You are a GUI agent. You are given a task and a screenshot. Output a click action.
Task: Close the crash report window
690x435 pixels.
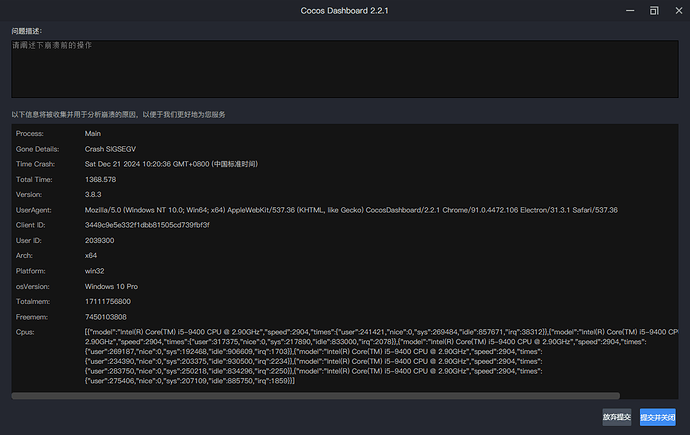(x=677, y=10)
